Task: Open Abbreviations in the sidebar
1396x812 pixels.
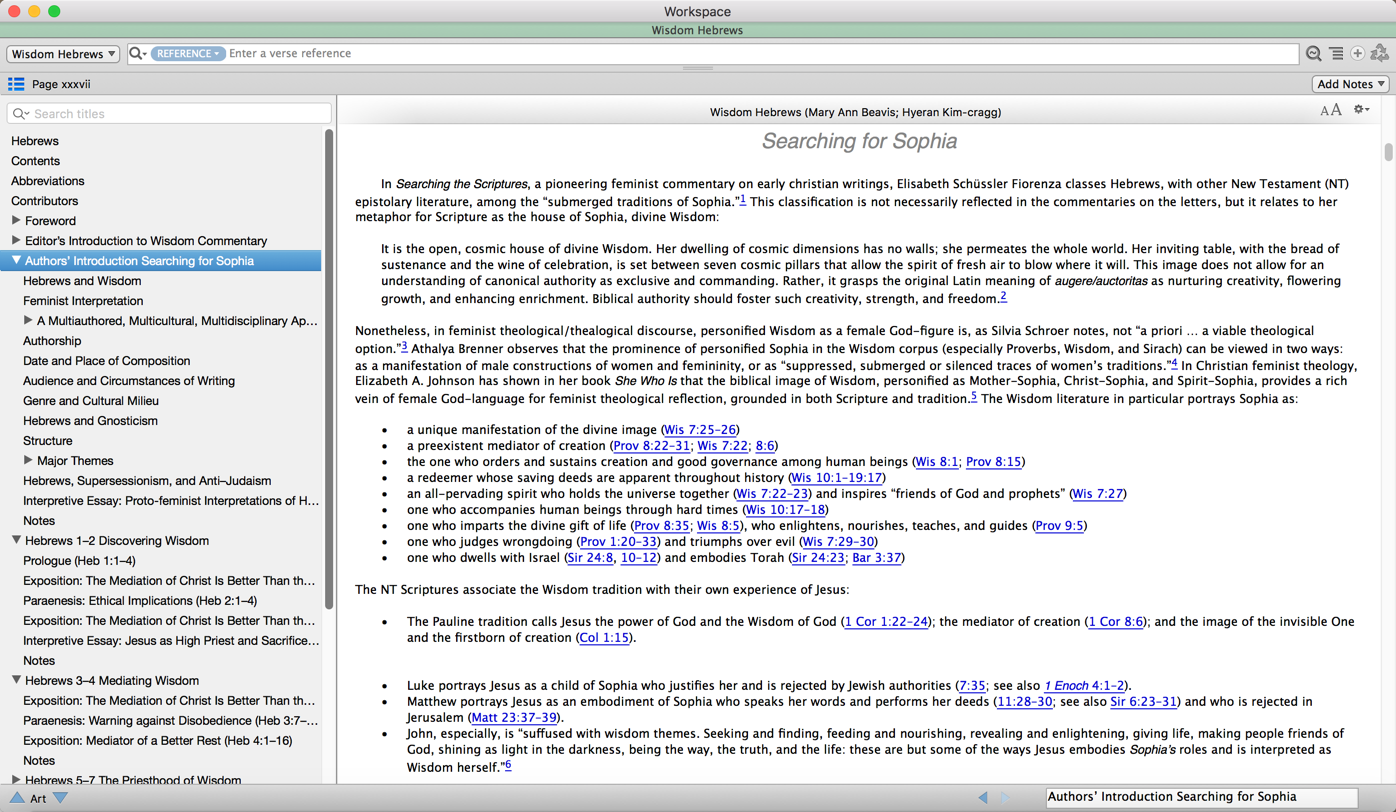Action: point(48,181)
